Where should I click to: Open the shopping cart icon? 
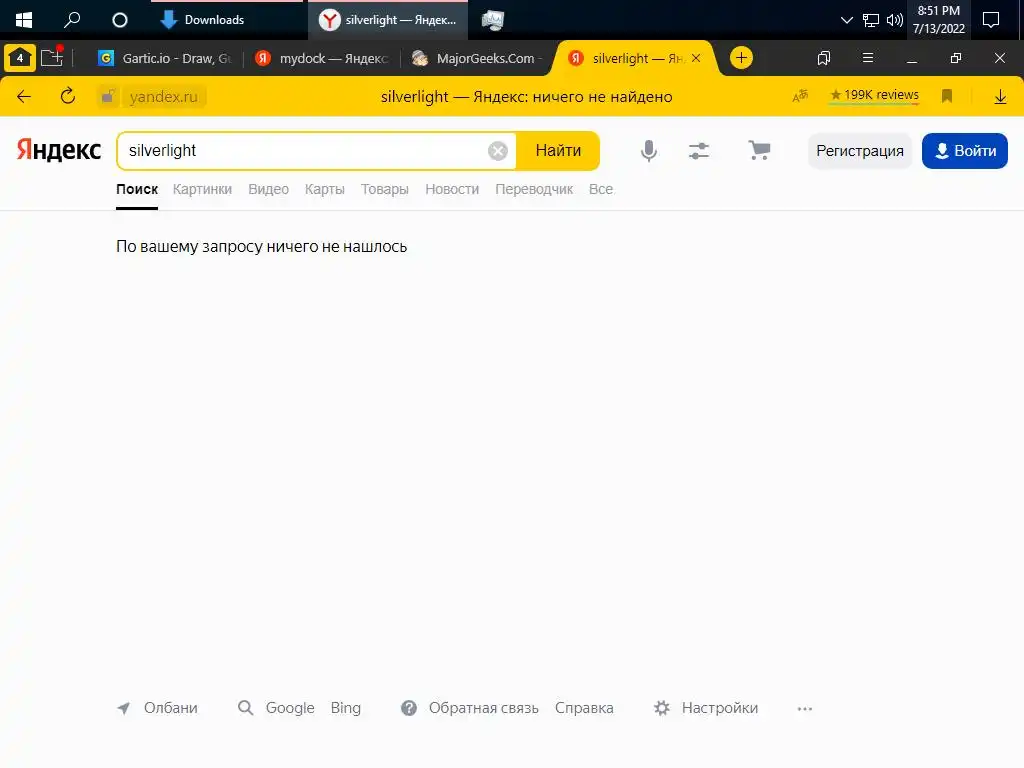pos(759,151)
